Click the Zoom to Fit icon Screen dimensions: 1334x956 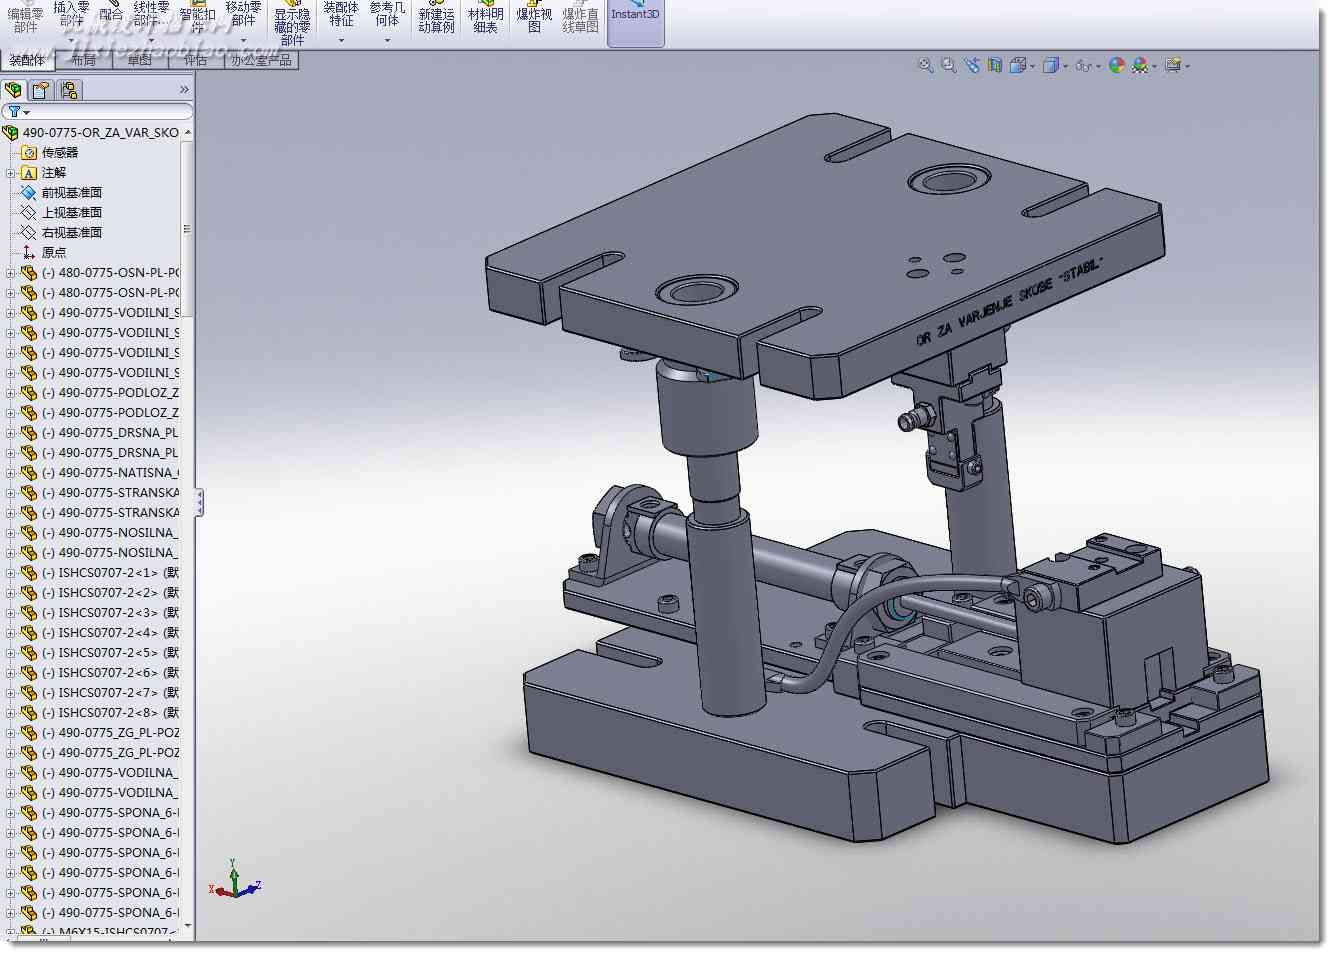925,65
